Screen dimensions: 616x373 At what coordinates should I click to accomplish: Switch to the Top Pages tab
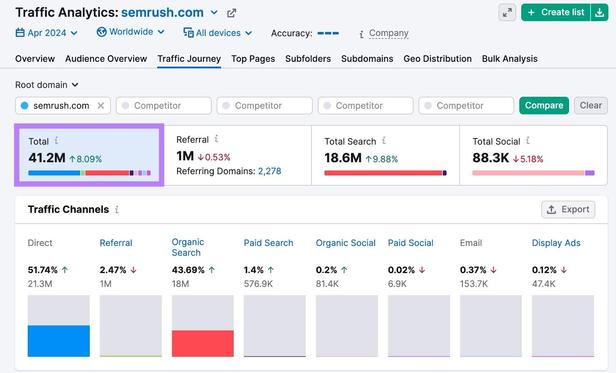coord(253,59)
